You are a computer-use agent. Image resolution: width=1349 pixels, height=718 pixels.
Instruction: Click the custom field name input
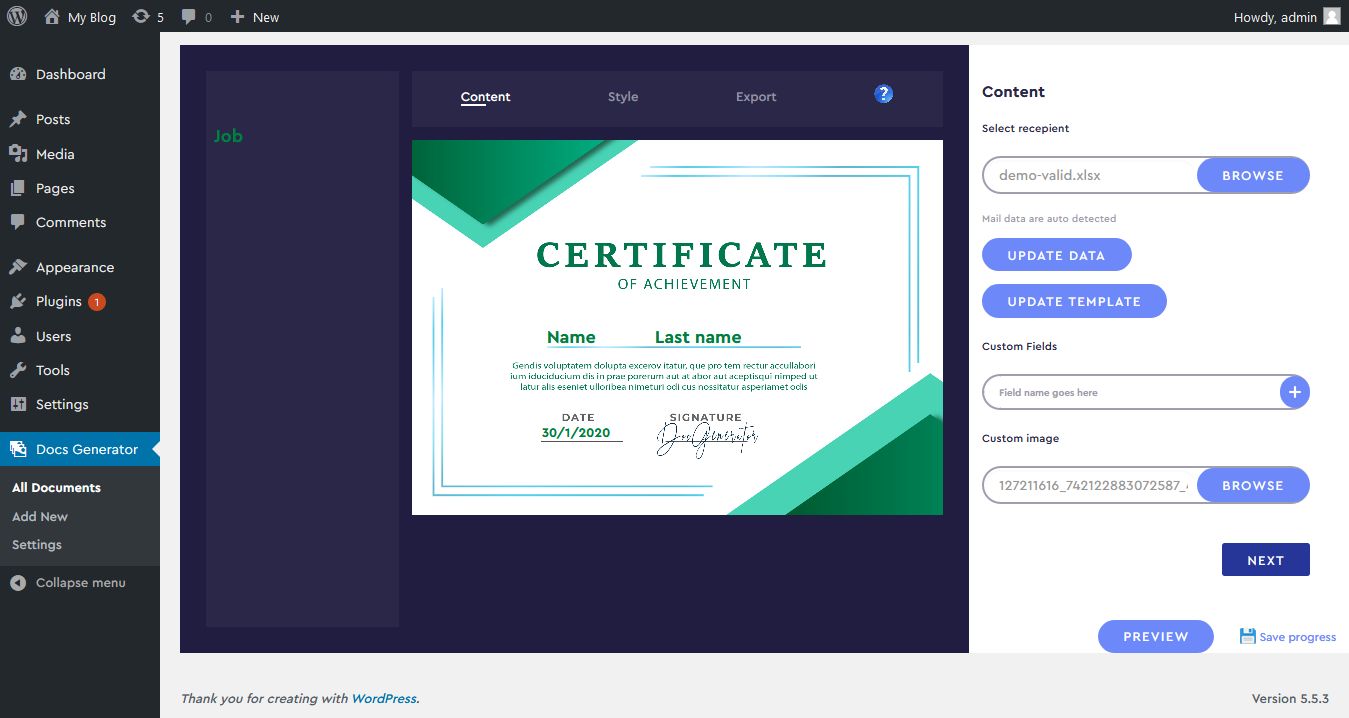pyautogui.click(x=1130, y=393)
